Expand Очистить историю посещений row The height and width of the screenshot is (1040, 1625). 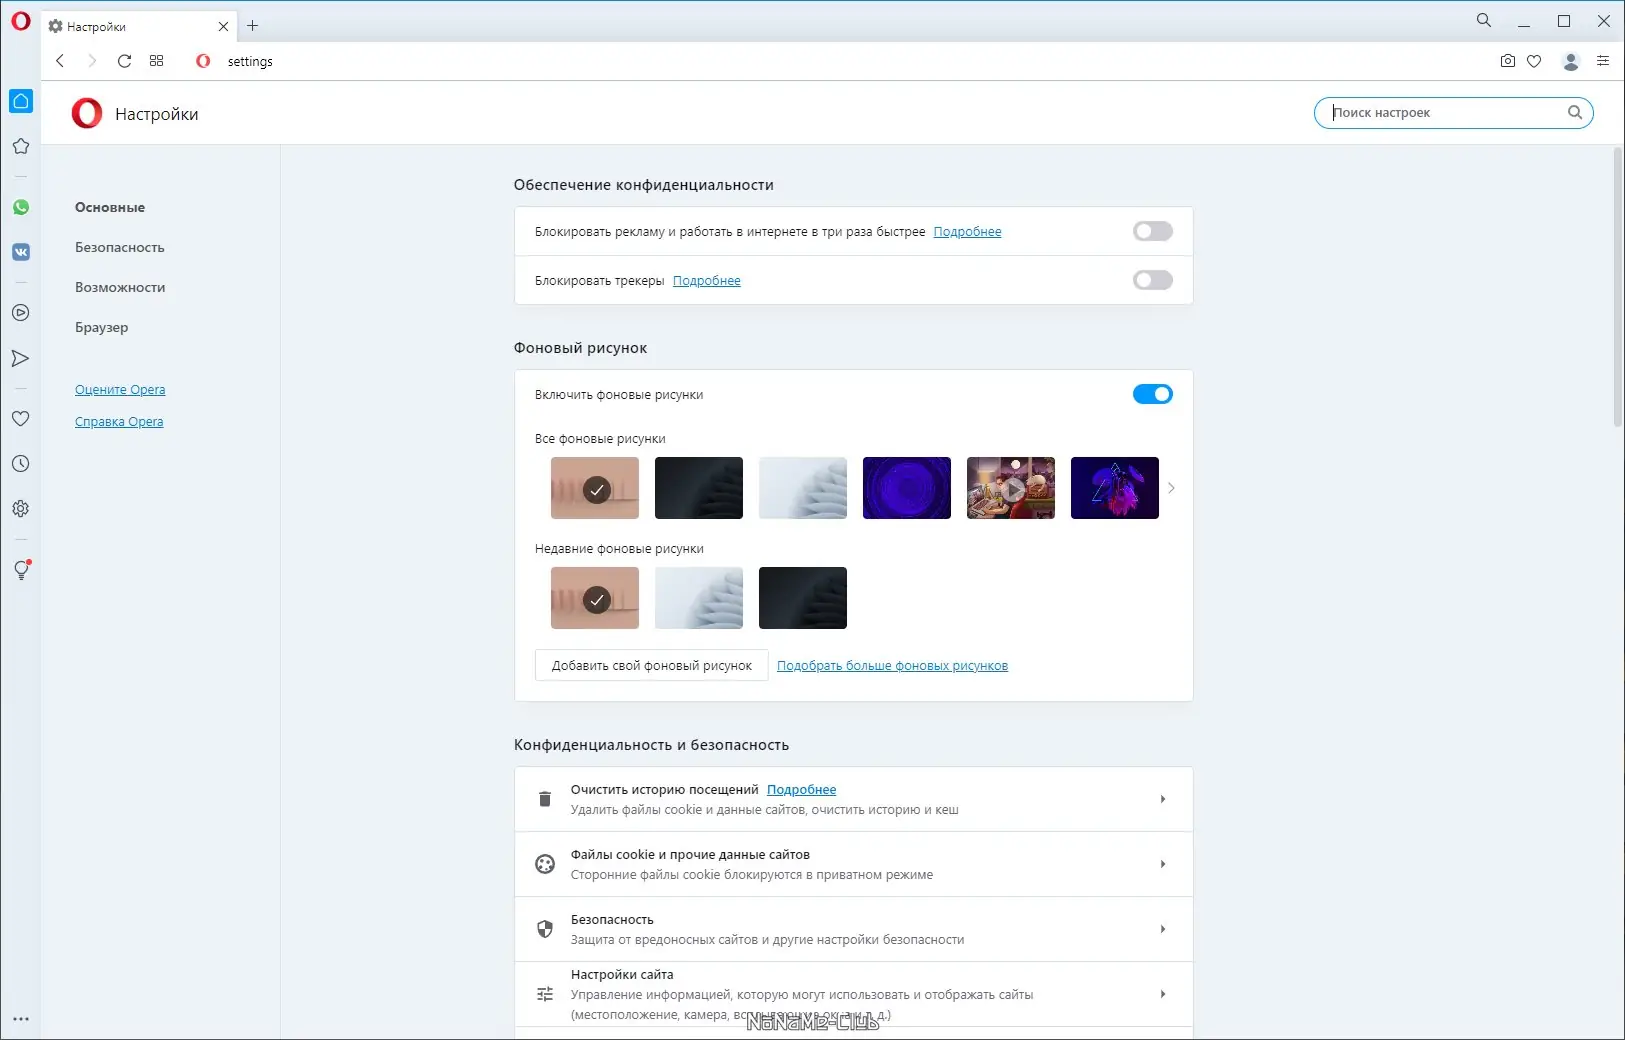click(854, 799)
